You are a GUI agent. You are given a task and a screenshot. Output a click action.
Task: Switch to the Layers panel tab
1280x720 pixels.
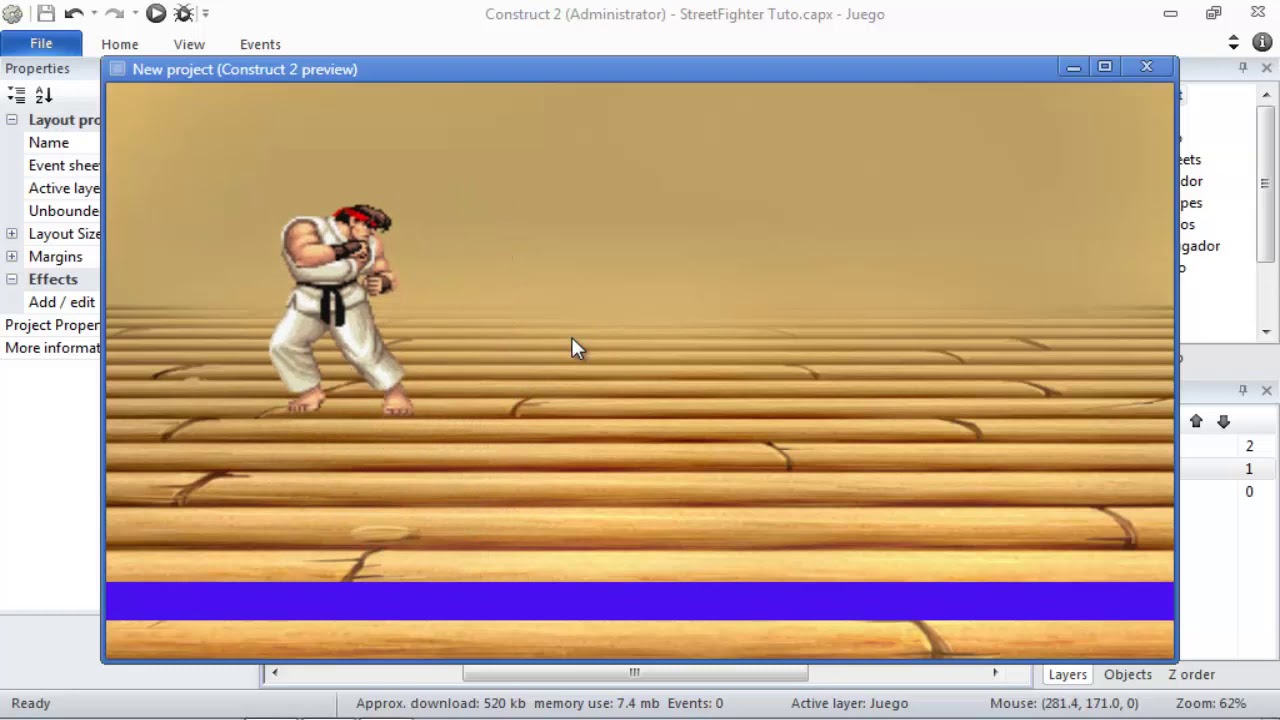1067,675
